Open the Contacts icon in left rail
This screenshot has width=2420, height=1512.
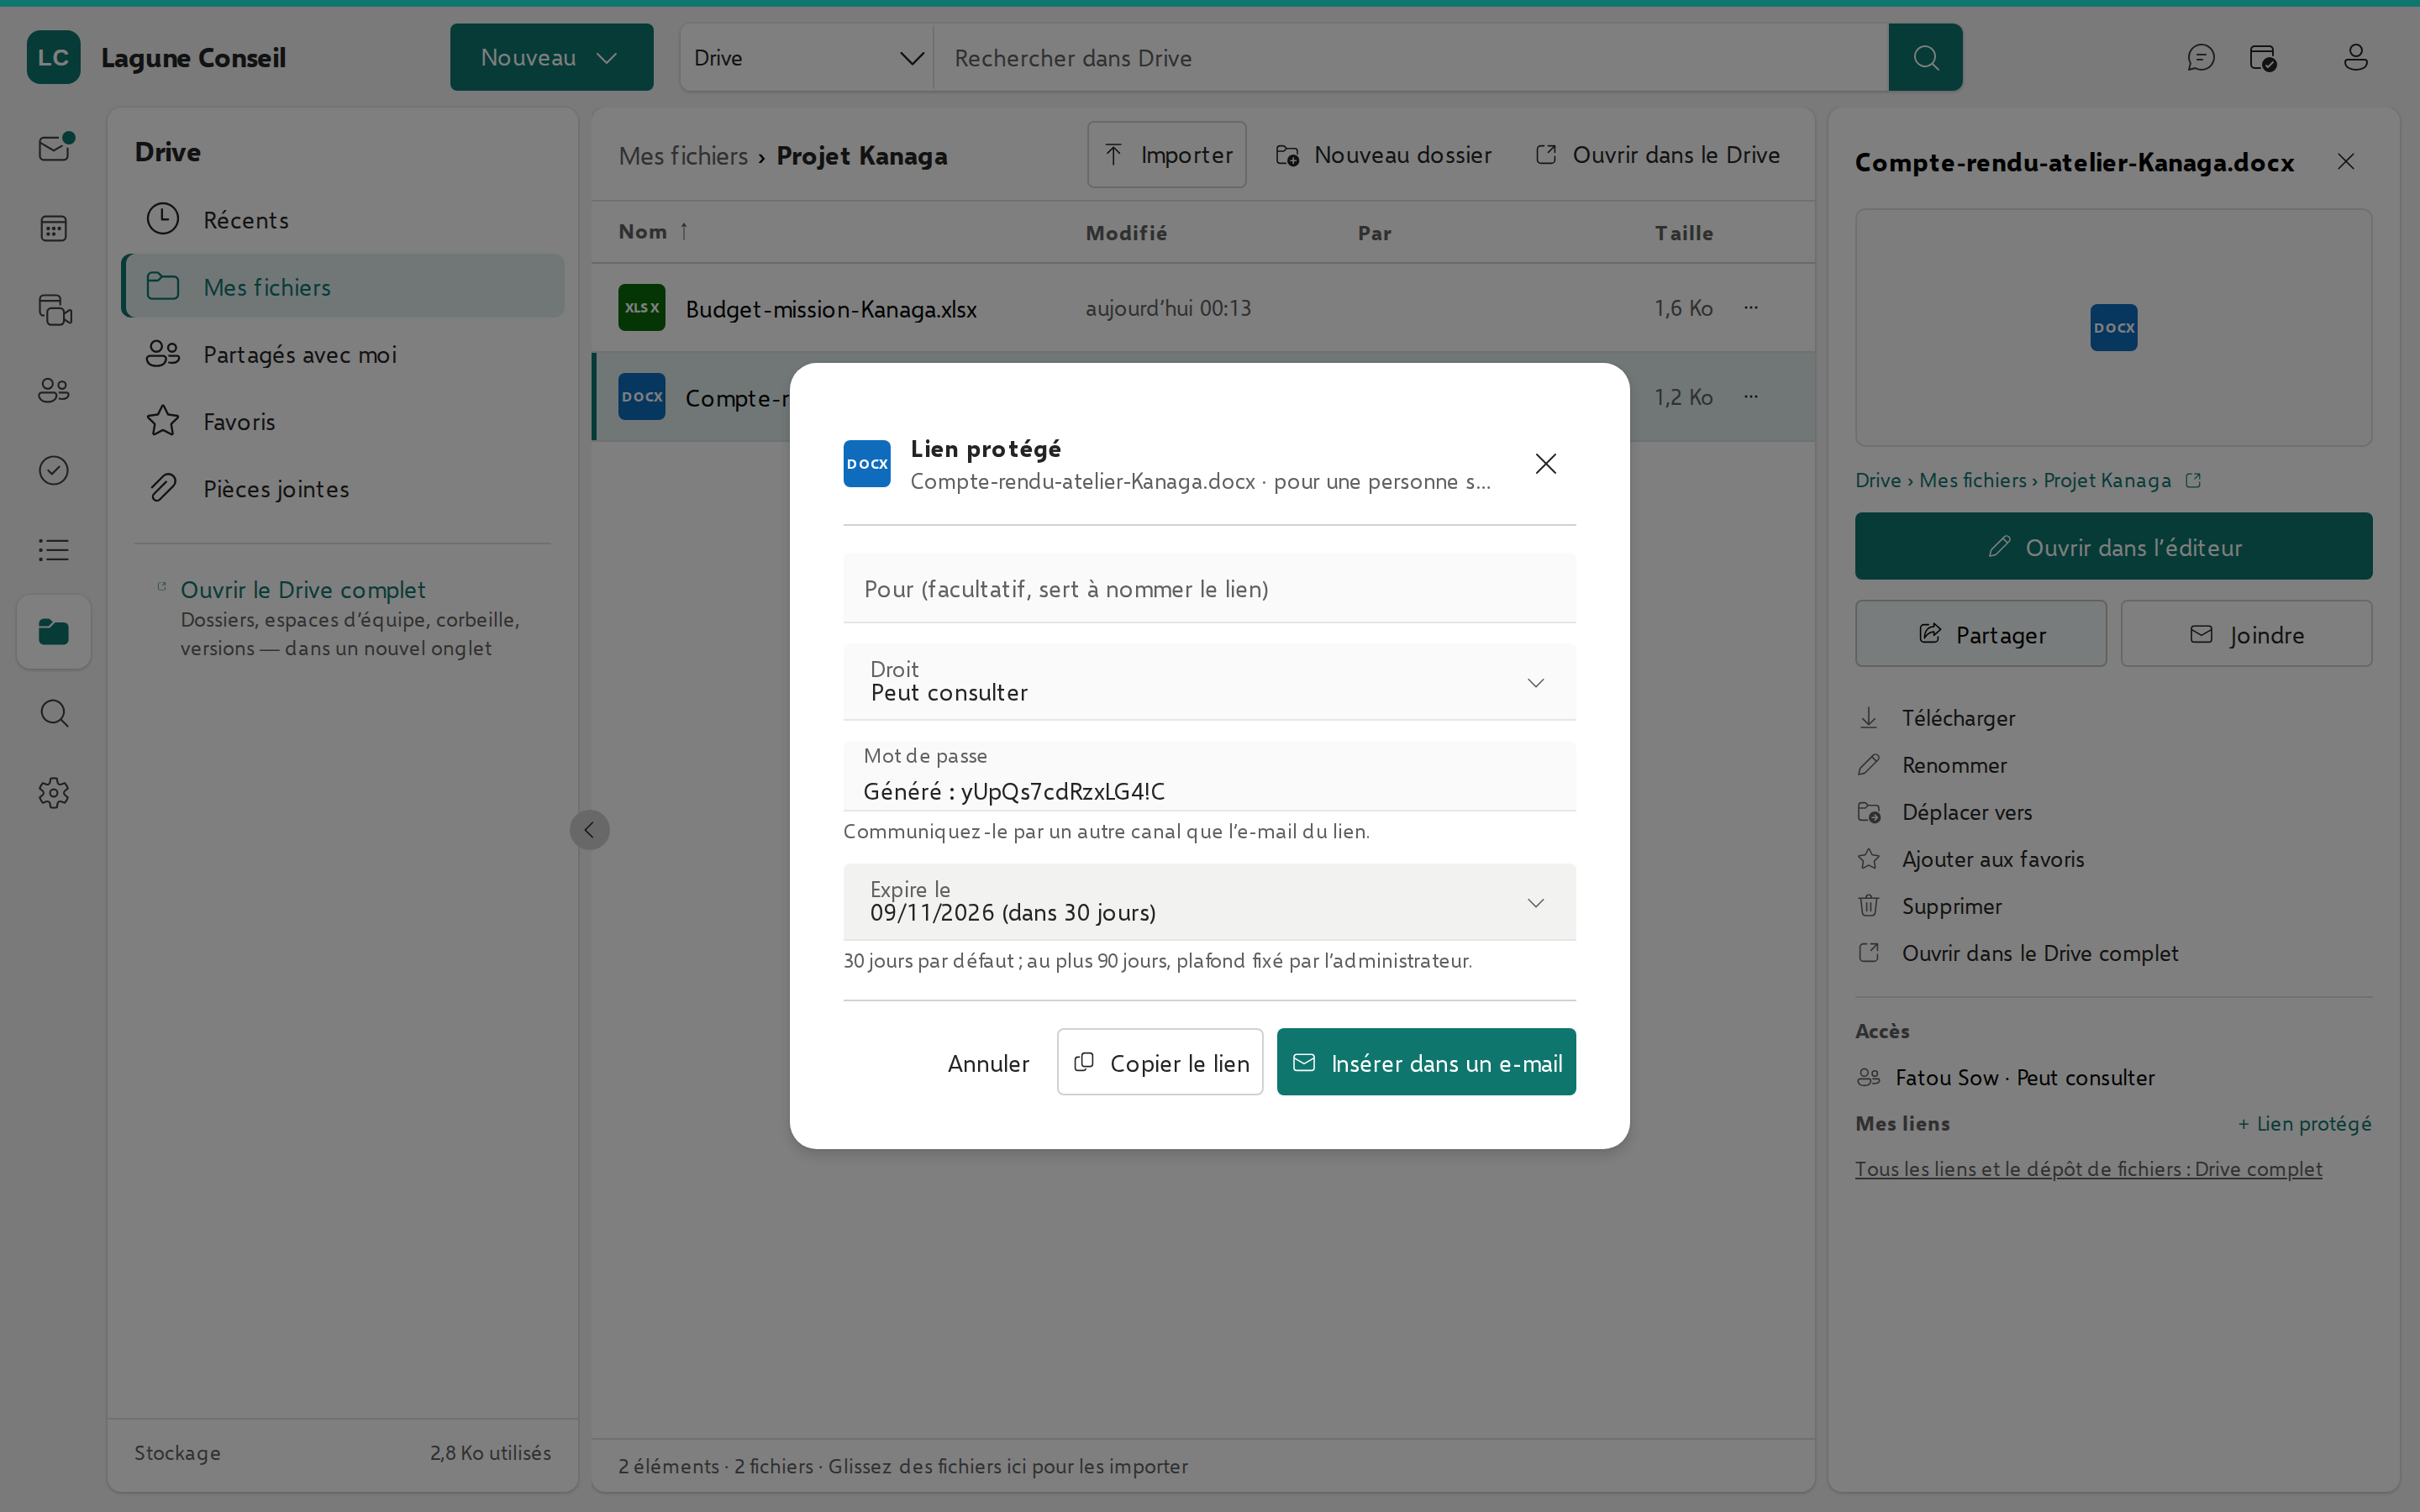(x=54, y=390)
